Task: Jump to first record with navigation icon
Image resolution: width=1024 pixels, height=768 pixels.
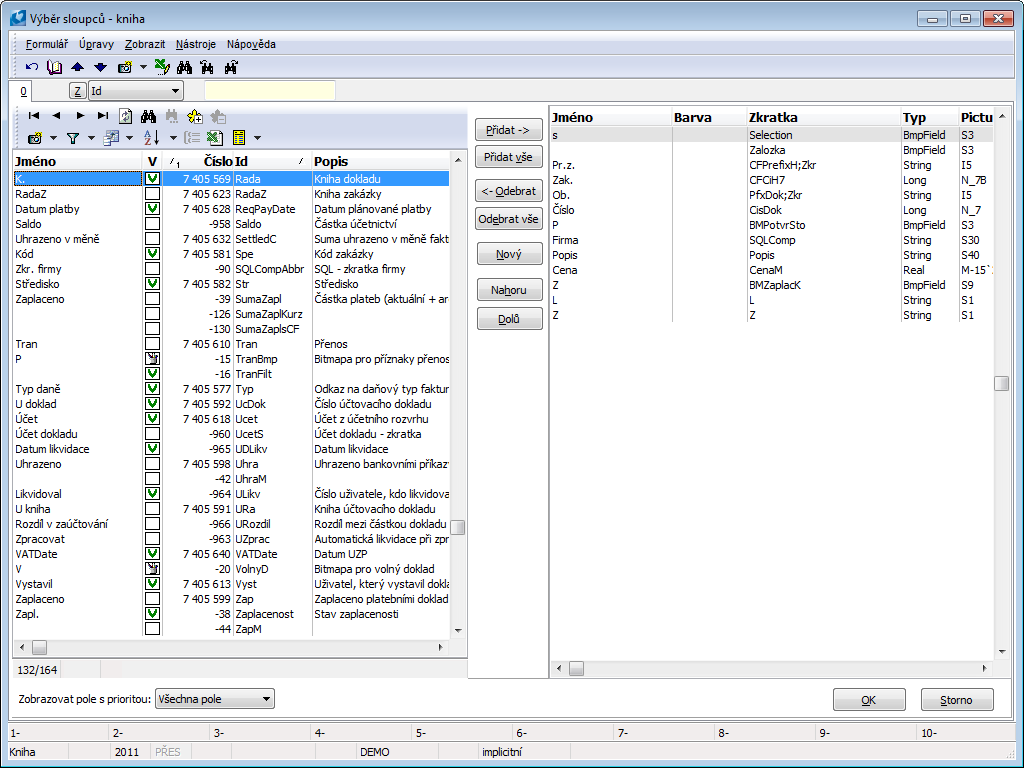Action: point(33,116)
